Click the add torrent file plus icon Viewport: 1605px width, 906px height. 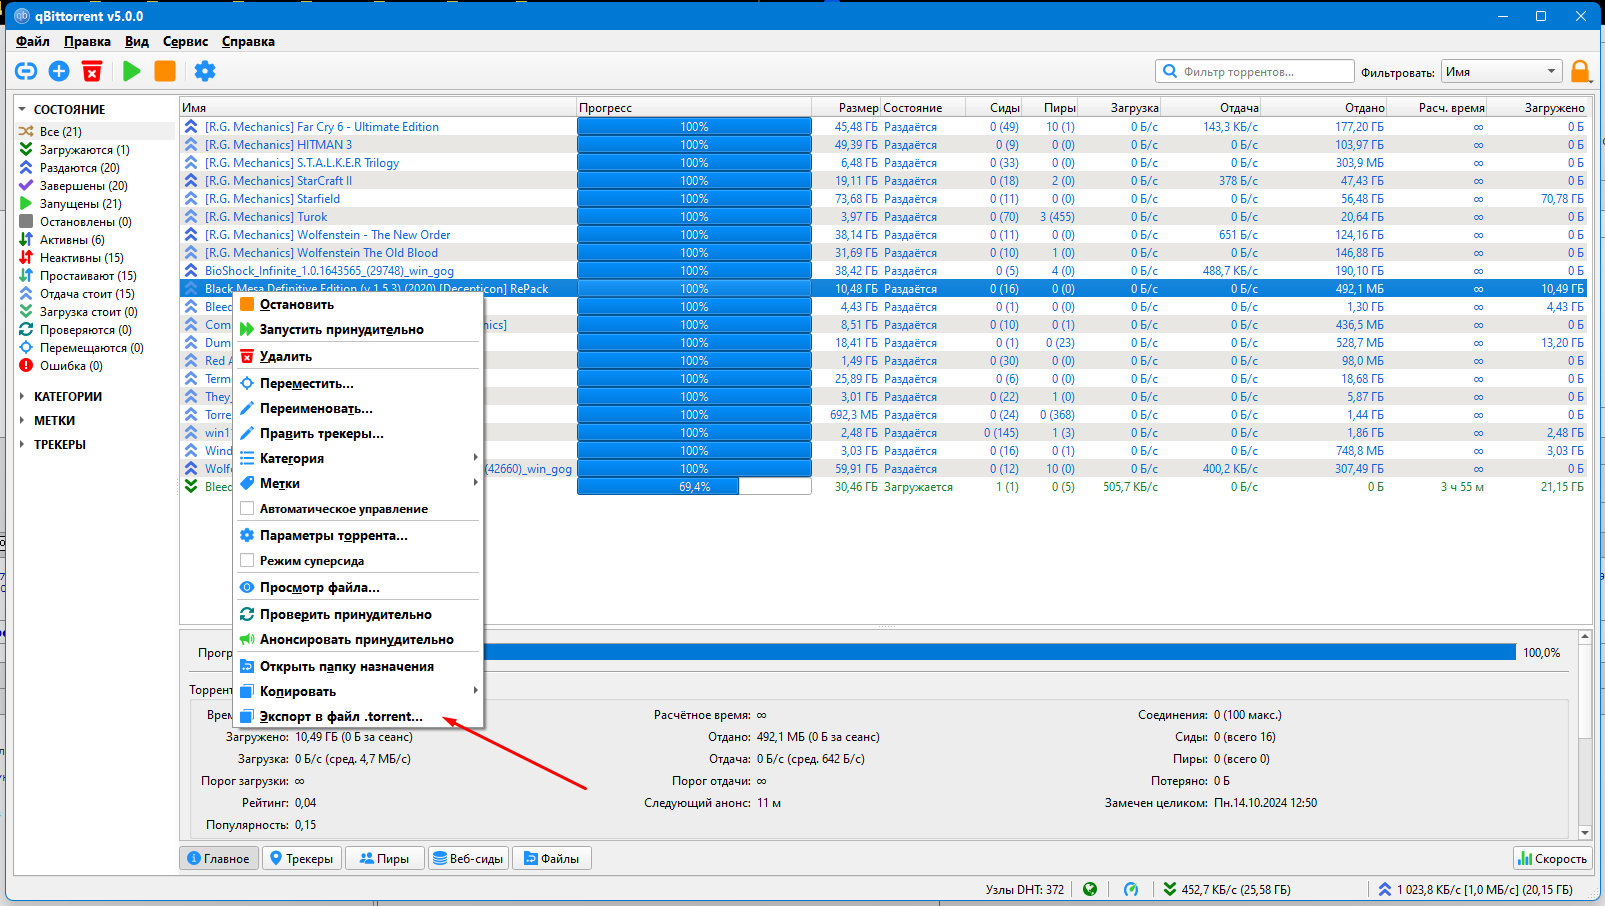(x=59, y=71)
